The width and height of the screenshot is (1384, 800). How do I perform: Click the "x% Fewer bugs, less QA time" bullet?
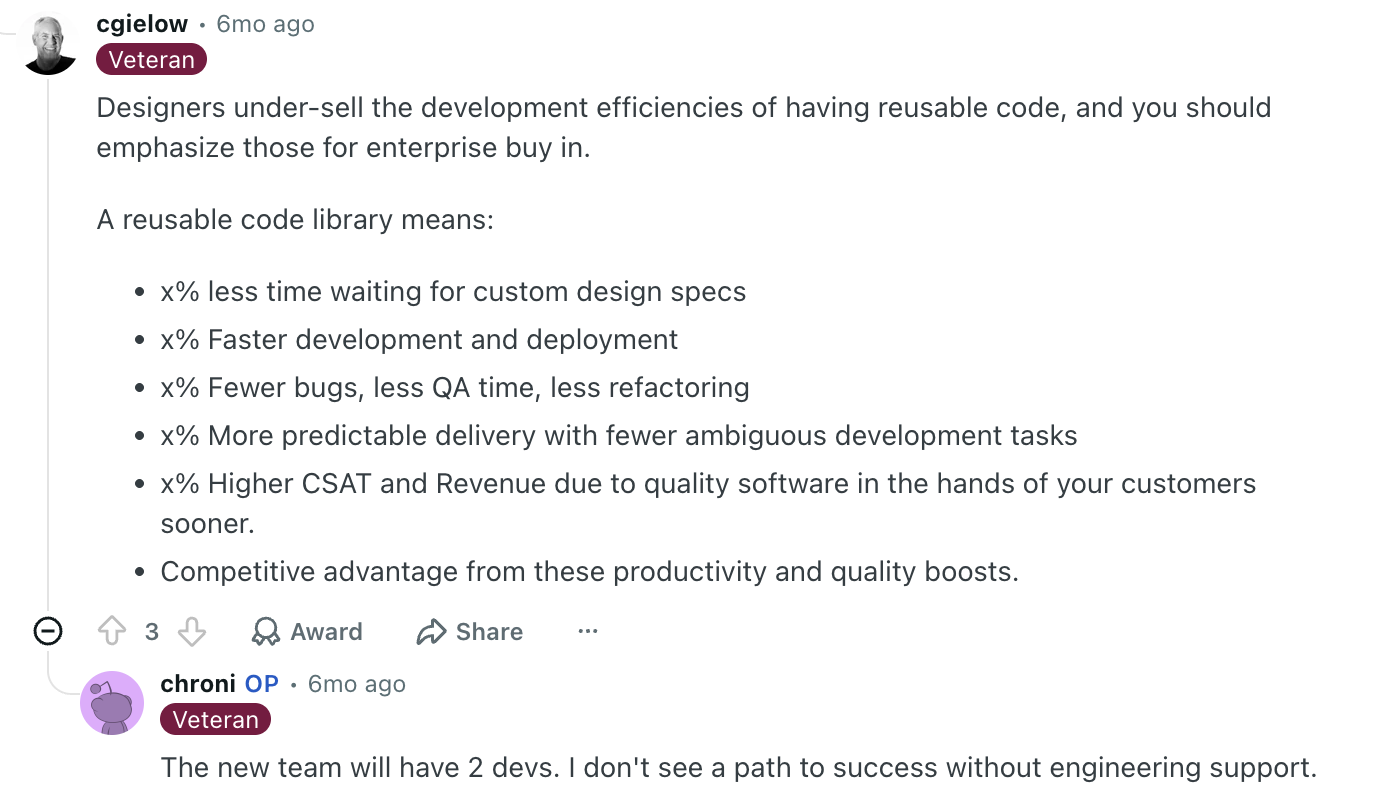point(455,388)
